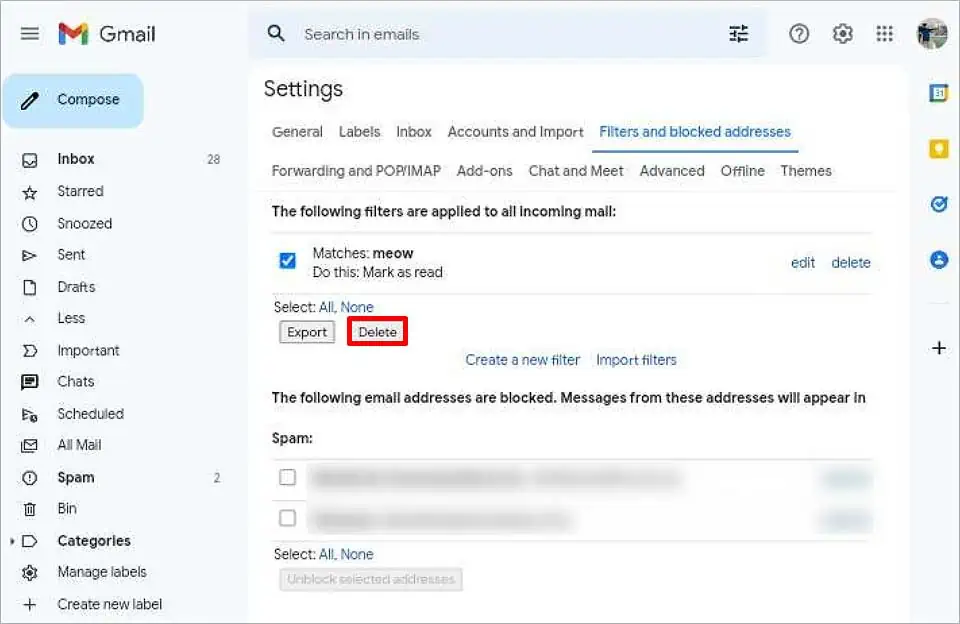Open the Google apps grid
The image size is (960, 624).
click(885, 33)
